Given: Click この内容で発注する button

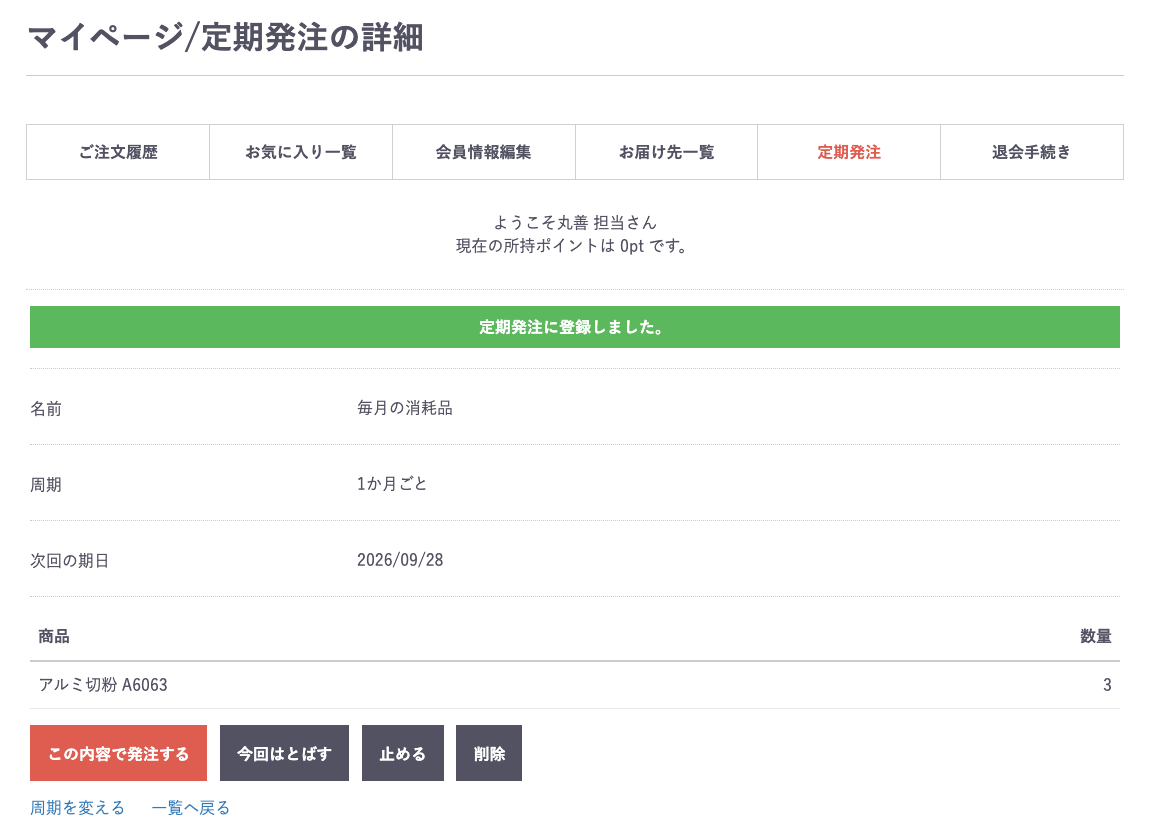Looking at the screenshot, I should click(118, 753).
